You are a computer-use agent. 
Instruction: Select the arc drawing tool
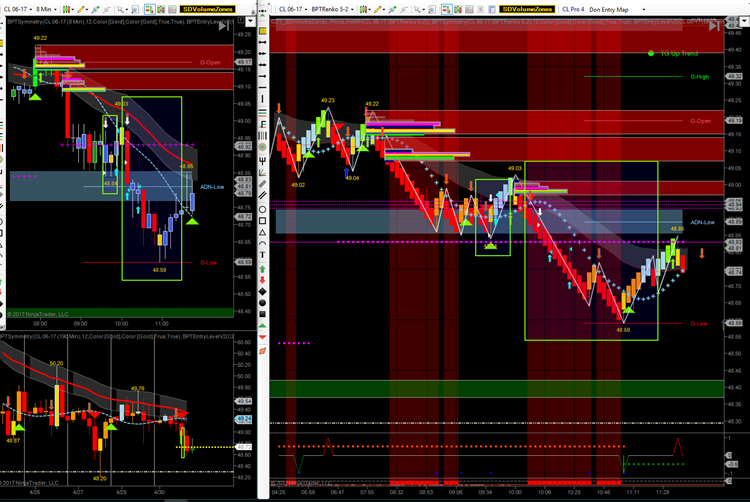[263, 243]
